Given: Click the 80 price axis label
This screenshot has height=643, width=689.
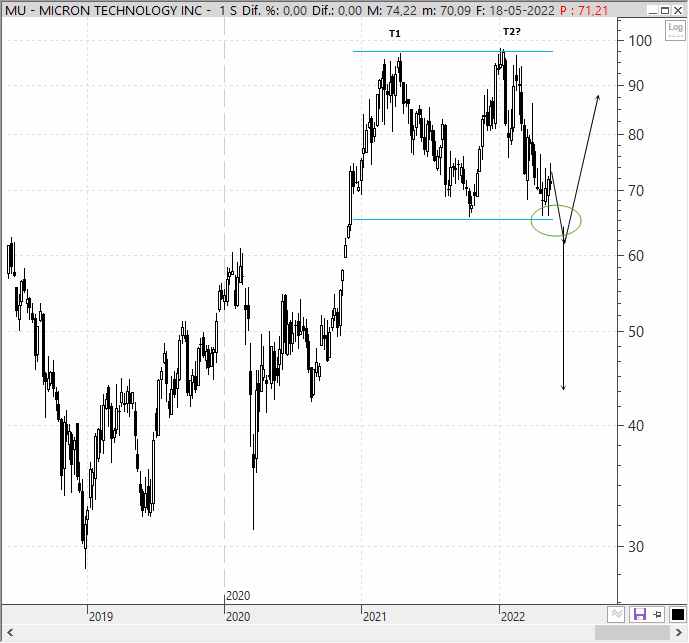Looking at the screenshot, I should click(636, 134).
